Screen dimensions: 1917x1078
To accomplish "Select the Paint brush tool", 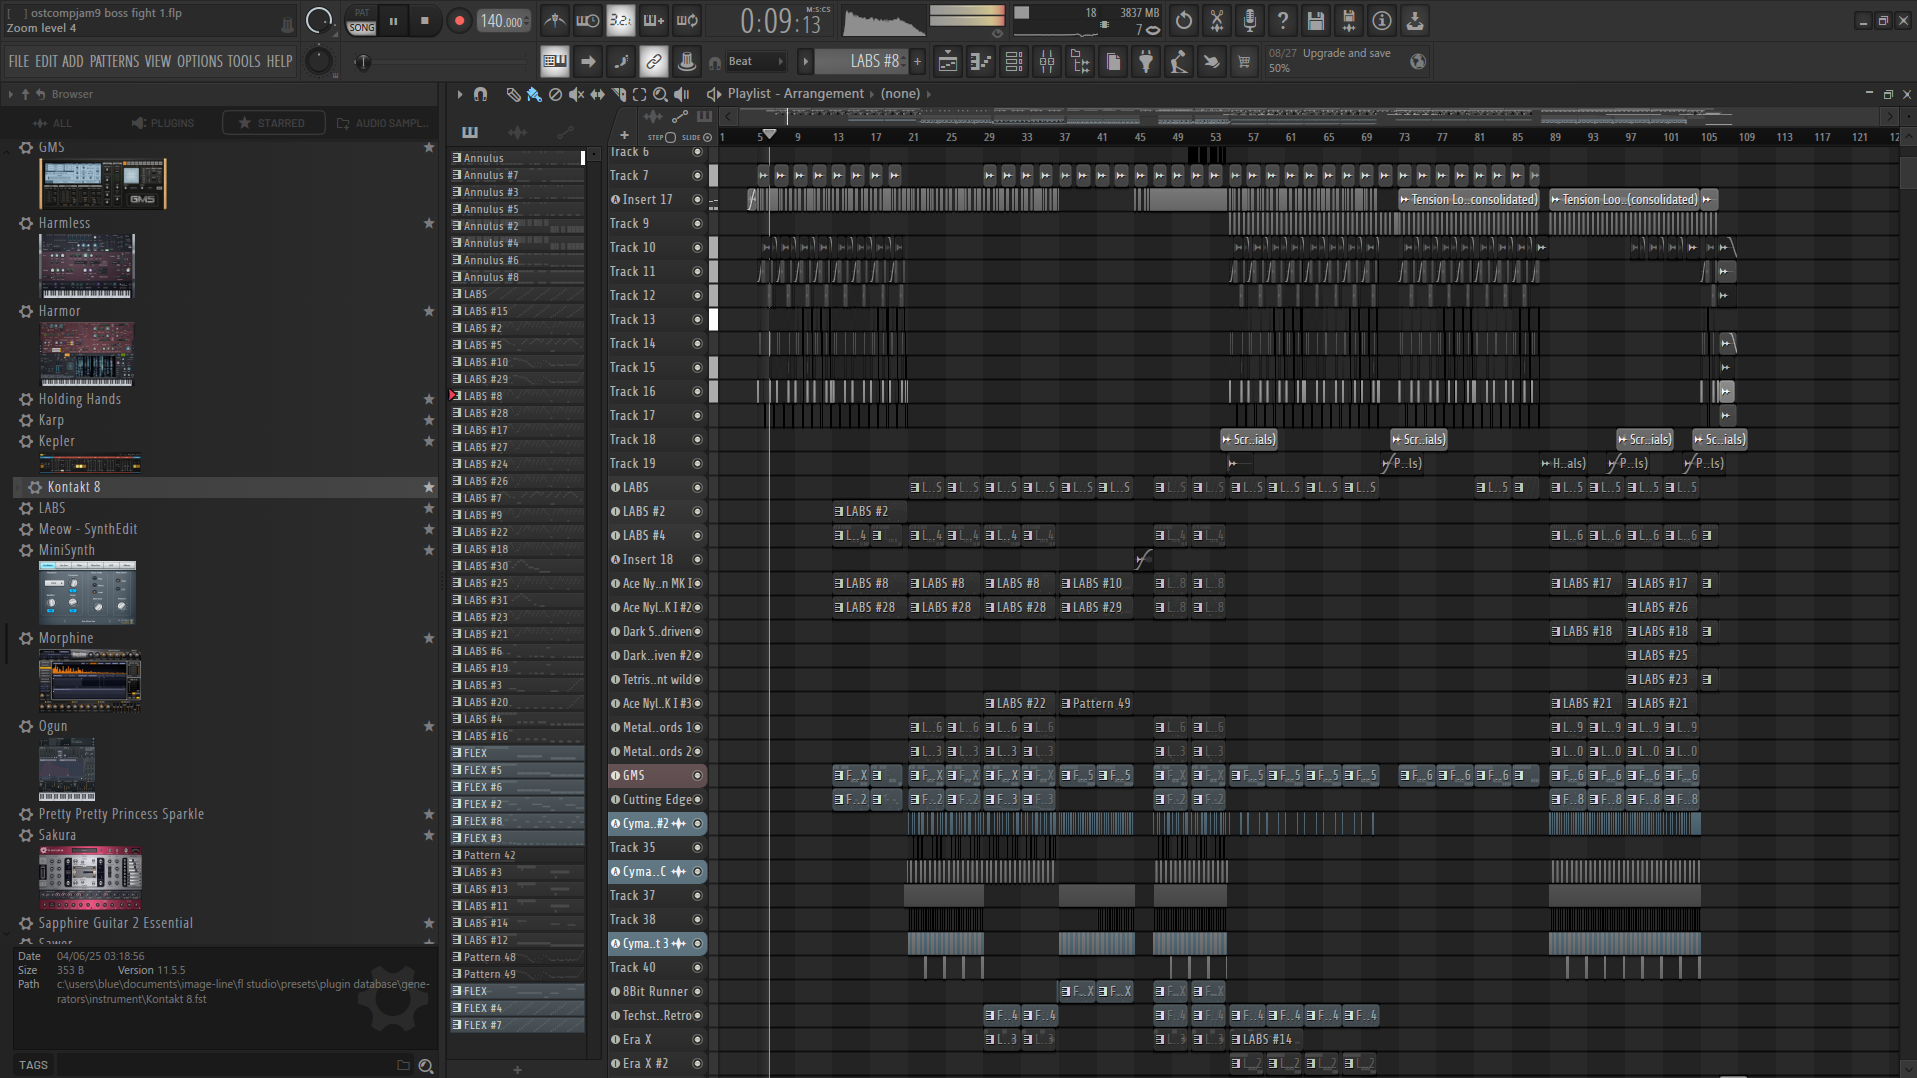I will [534, 94].
